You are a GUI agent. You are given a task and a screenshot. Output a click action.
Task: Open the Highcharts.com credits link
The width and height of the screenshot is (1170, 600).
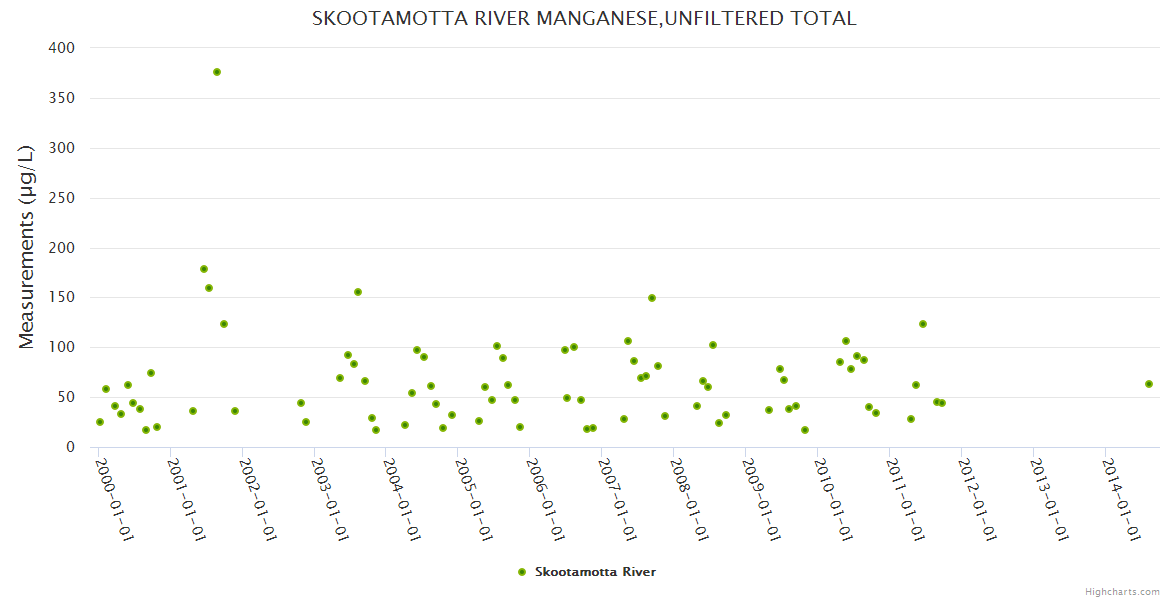click(1122, 591)
